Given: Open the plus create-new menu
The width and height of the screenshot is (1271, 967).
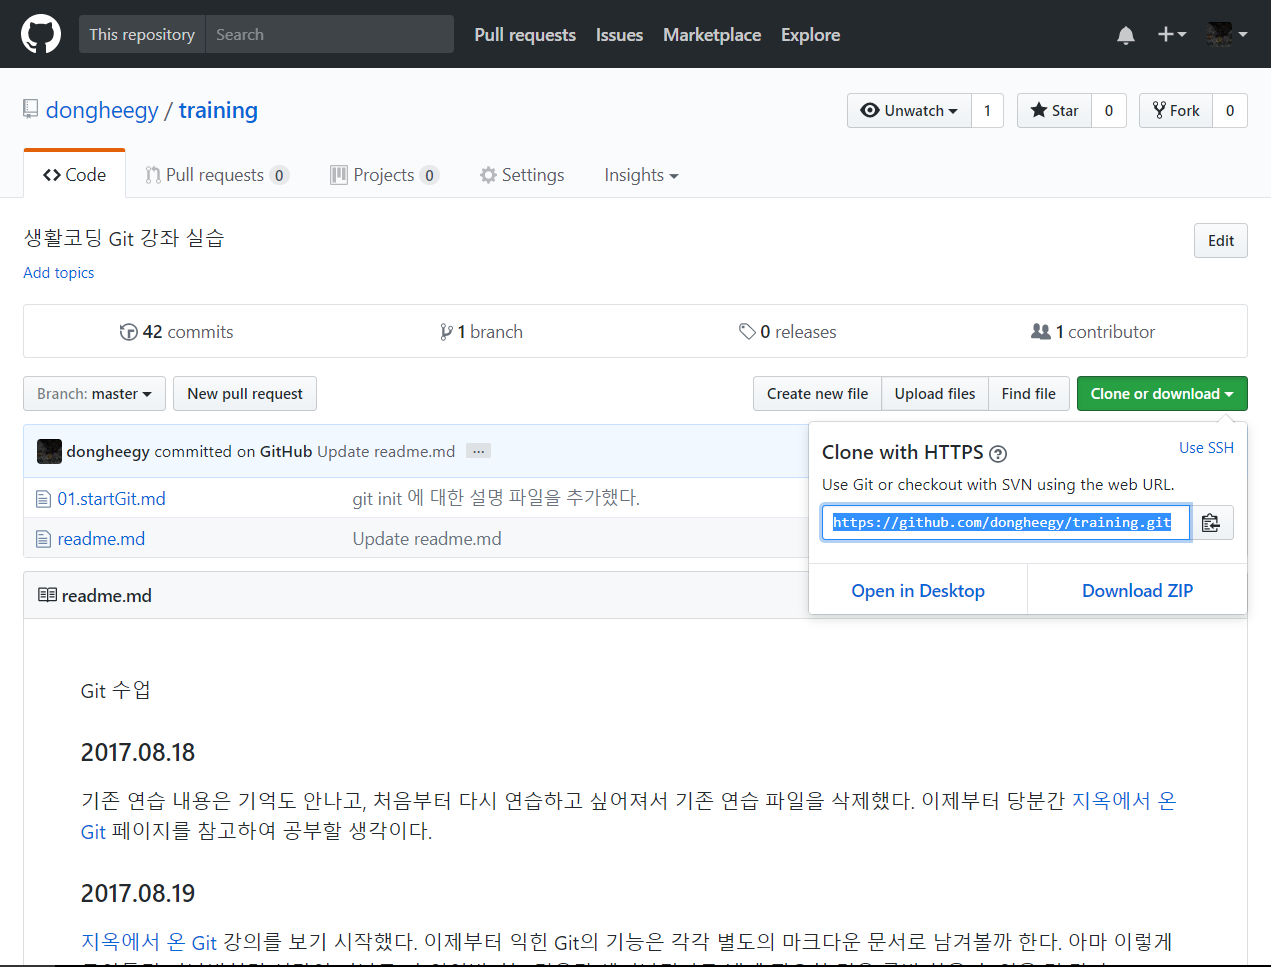Looking at the screenshot, I should tap(1171, 34).
